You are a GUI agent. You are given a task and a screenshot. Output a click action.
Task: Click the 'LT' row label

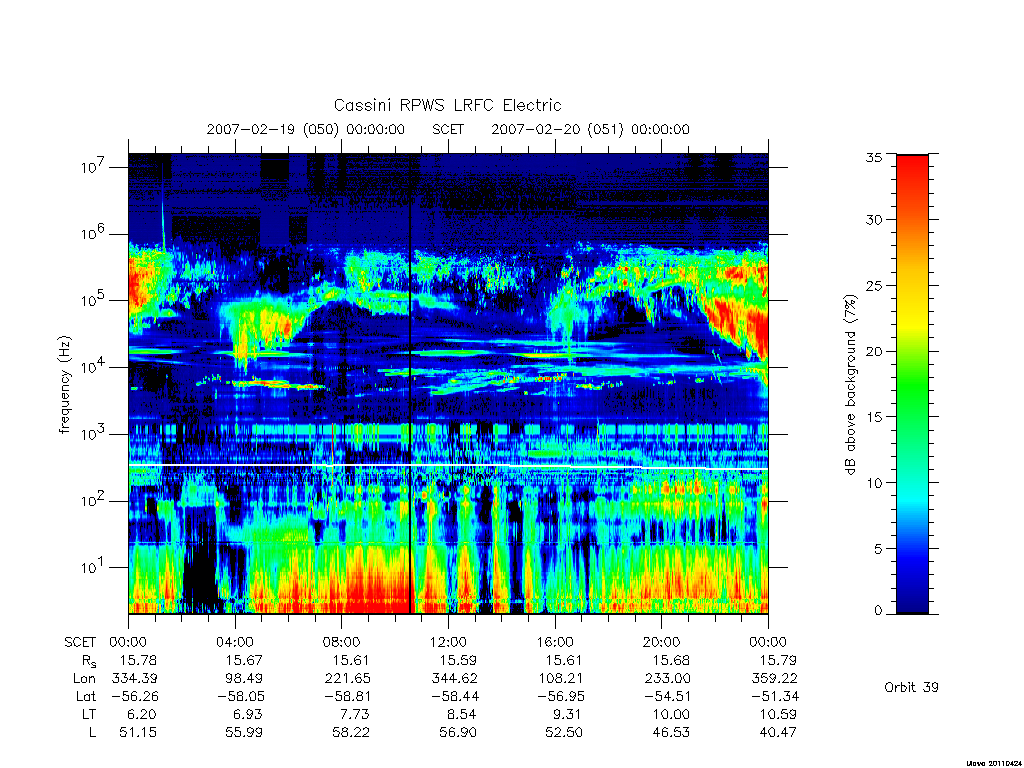coord(89,714)
